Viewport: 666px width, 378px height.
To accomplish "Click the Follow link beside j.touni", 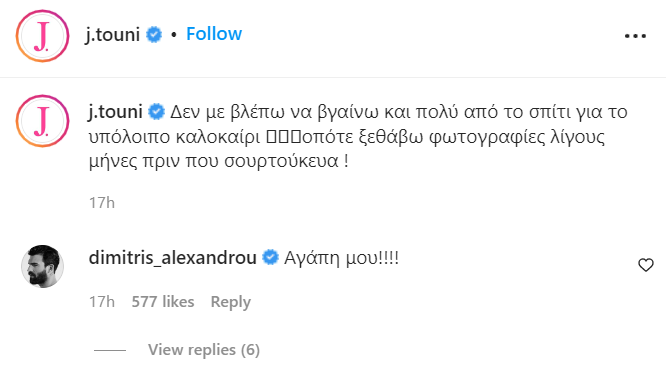I will coord(214,34).
